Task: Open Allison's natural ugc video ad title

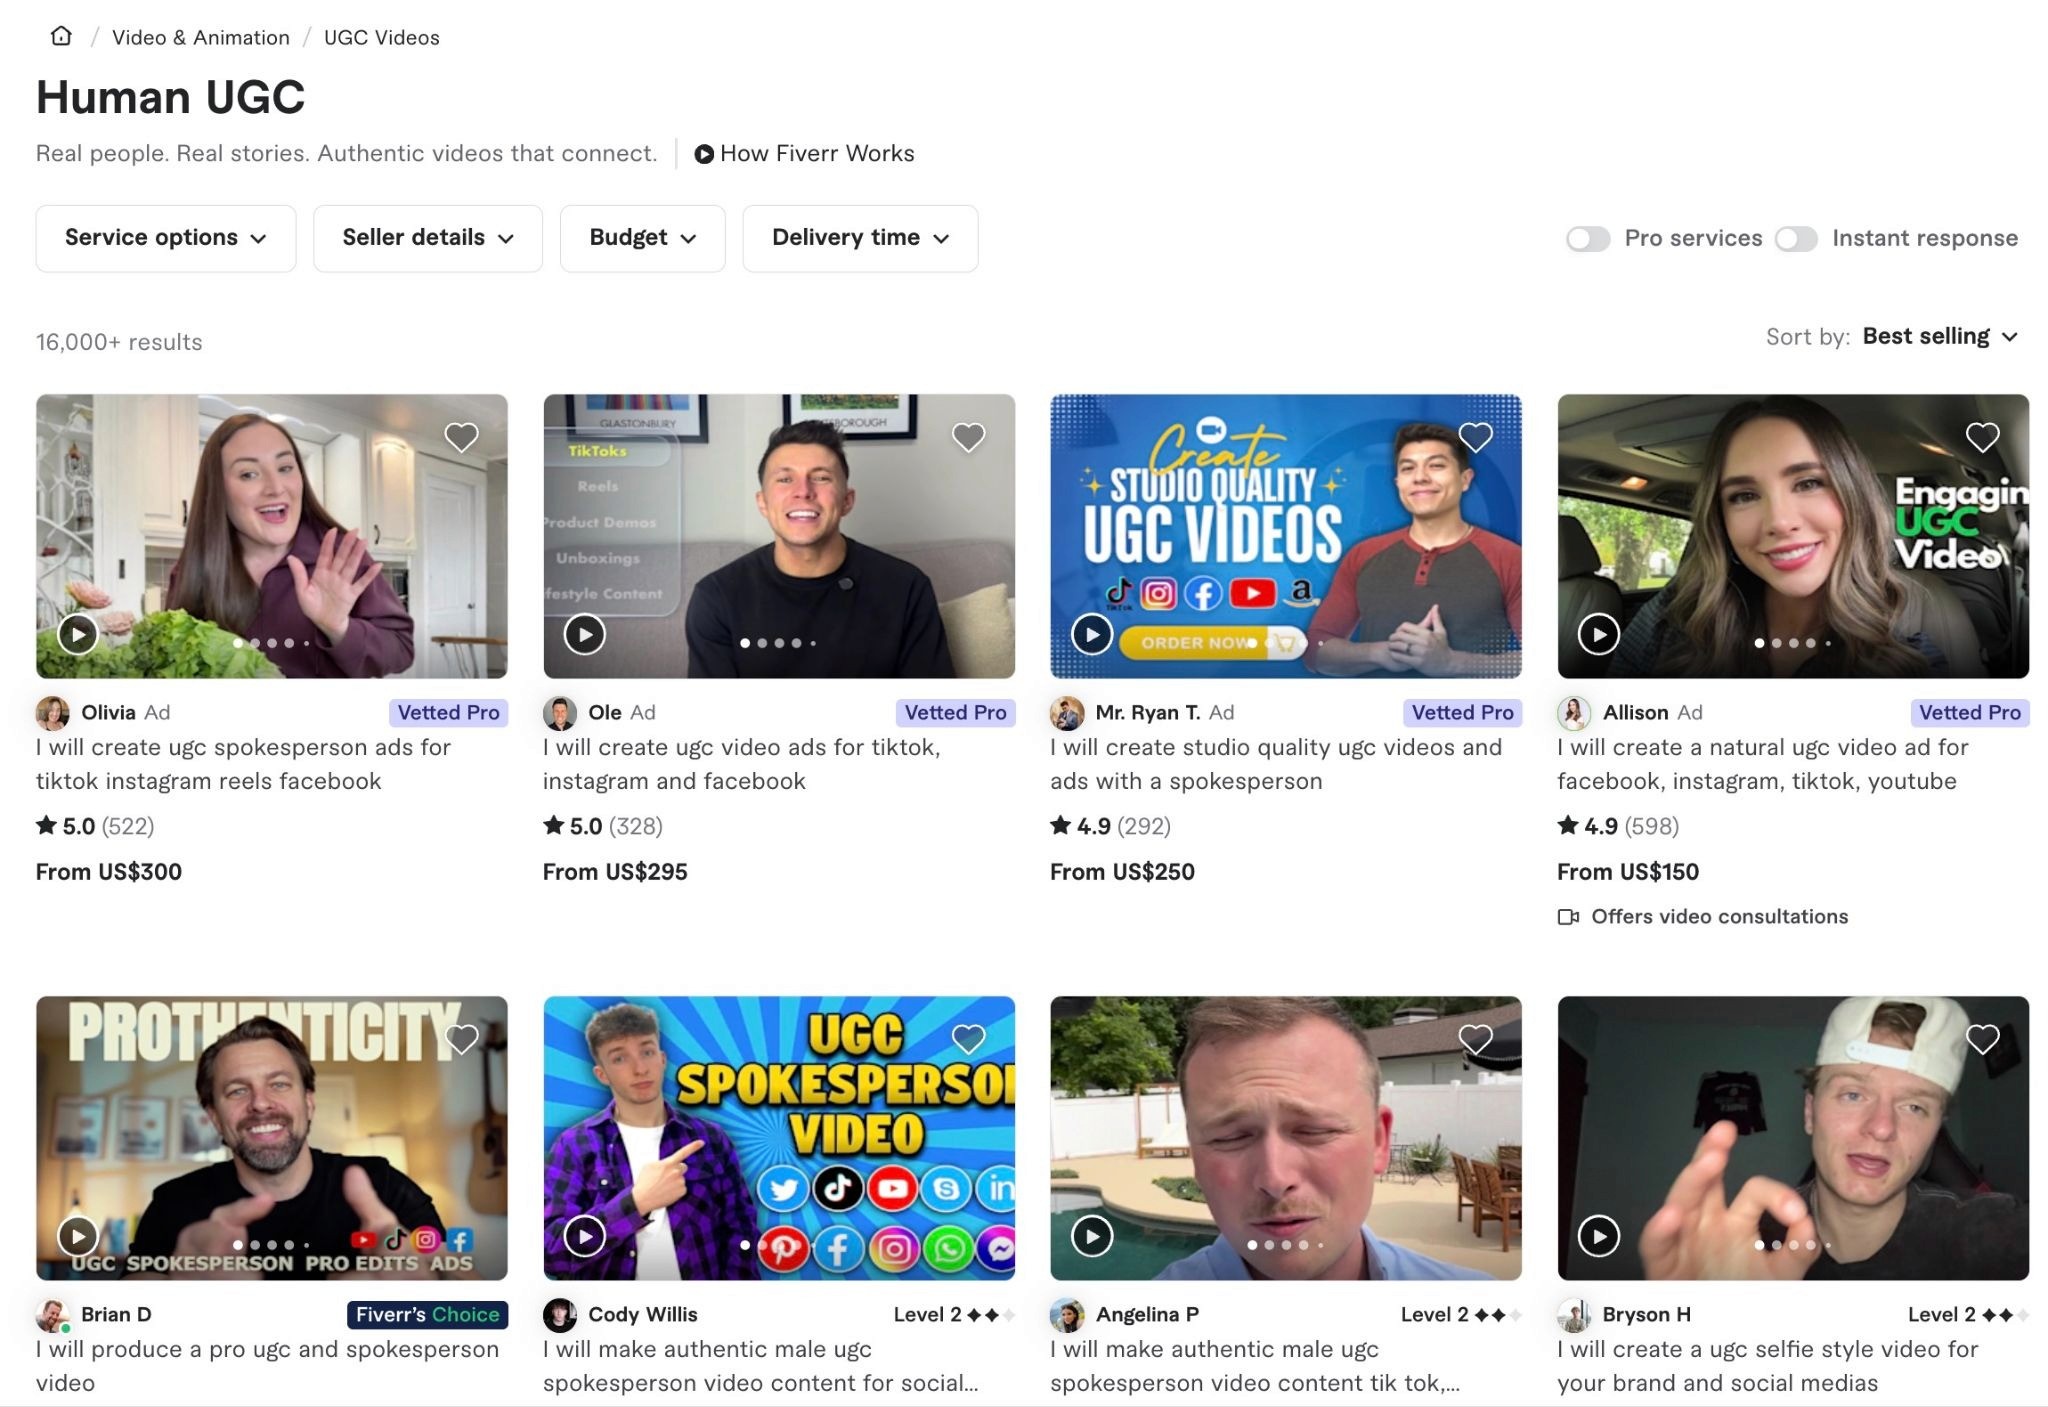Action: 1763,764
